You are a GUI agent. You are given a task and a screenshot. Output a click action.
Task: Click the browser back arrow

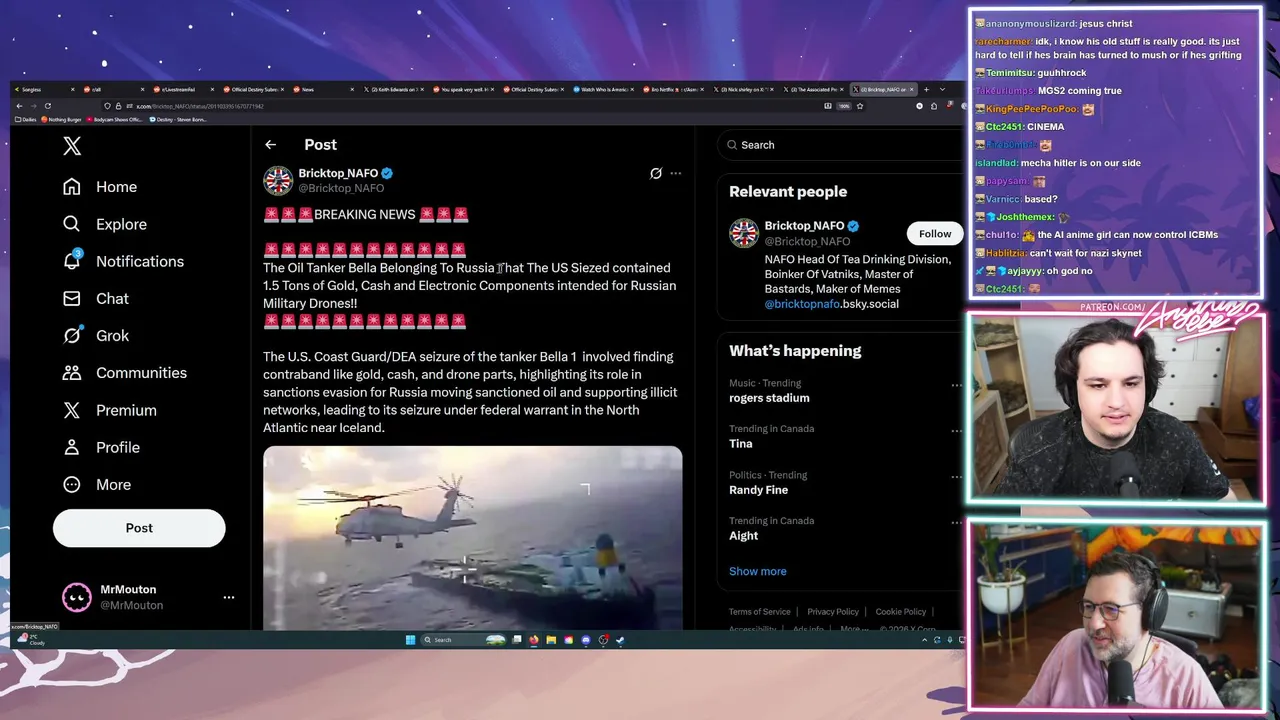pos(19,106)
